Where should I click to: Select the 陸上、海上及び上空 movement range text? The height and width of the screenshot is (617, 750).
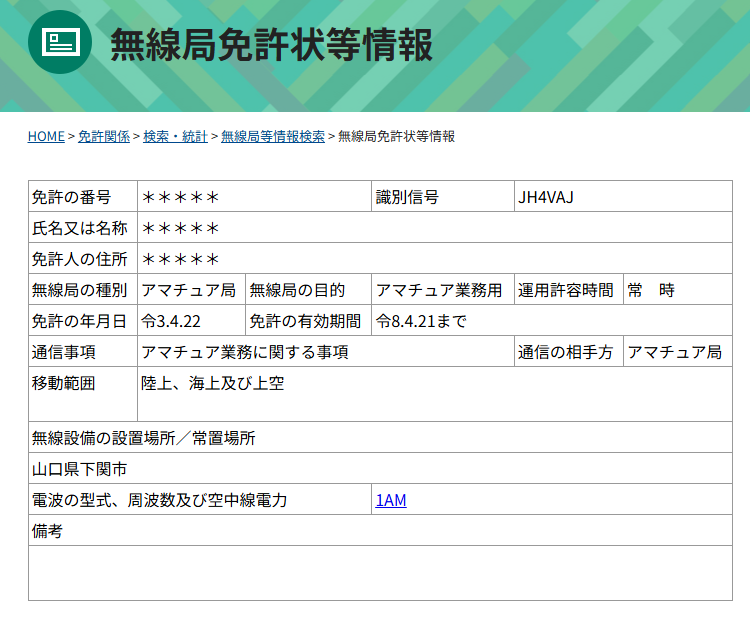coord(212,383)
